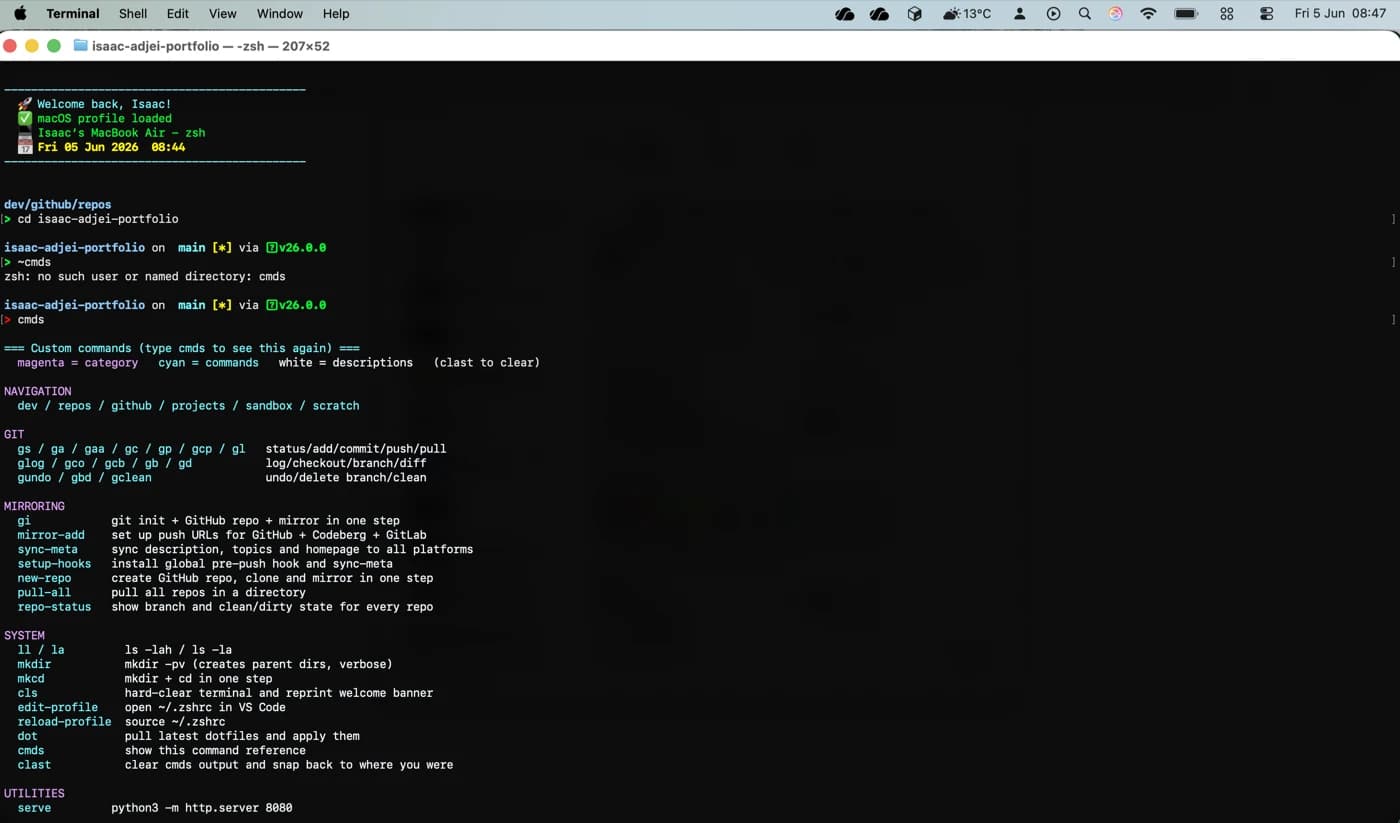This screenshot has height=823, width=1400.
Task: Click the 'gundo' git command
Action: 34,478
